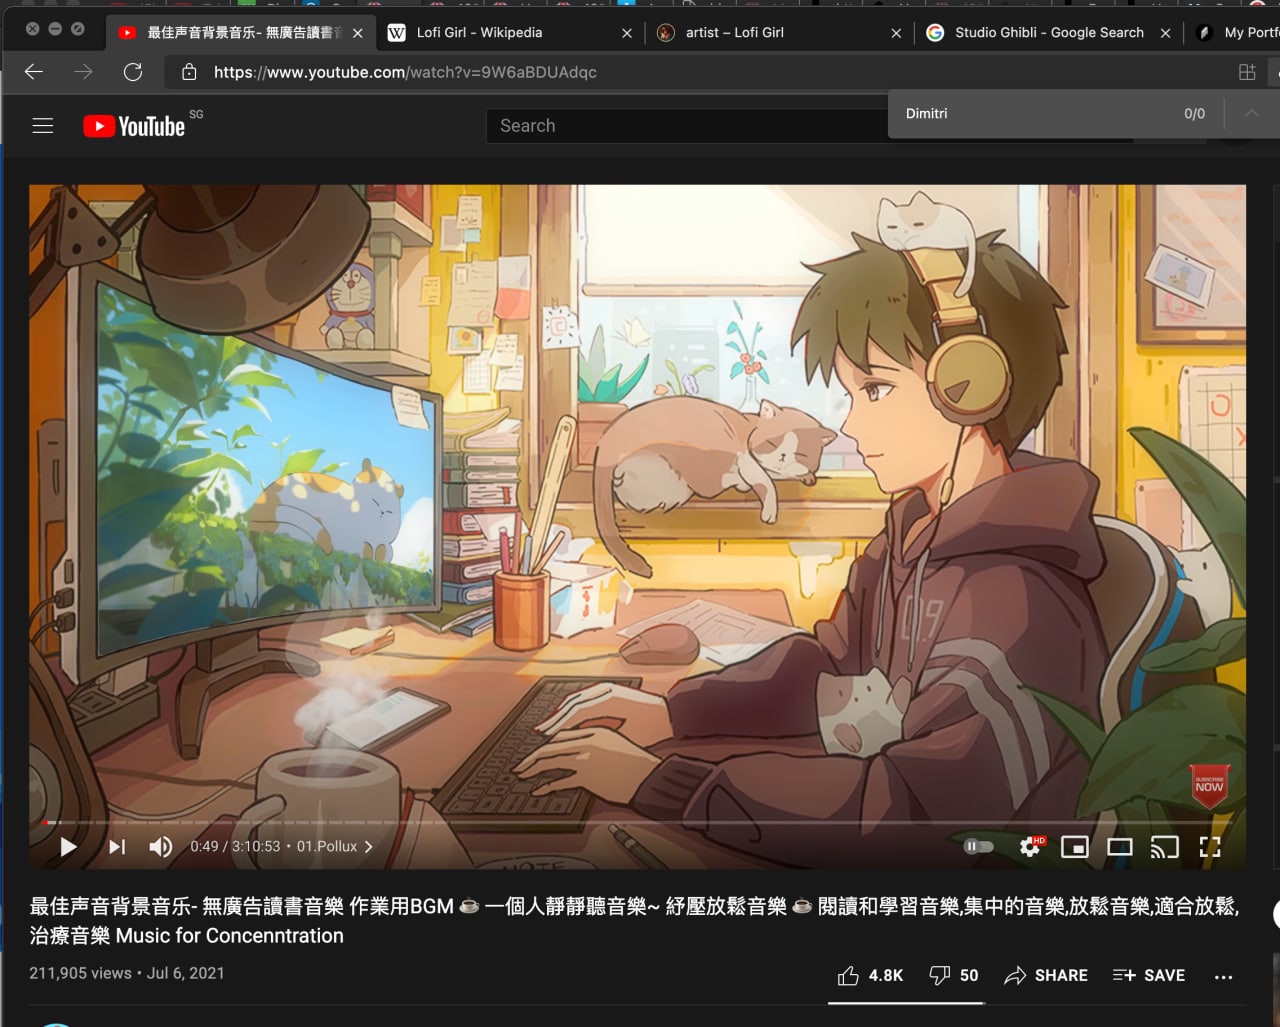Cast the video to a TV

pyautogui.click(x=1164, y=847)
